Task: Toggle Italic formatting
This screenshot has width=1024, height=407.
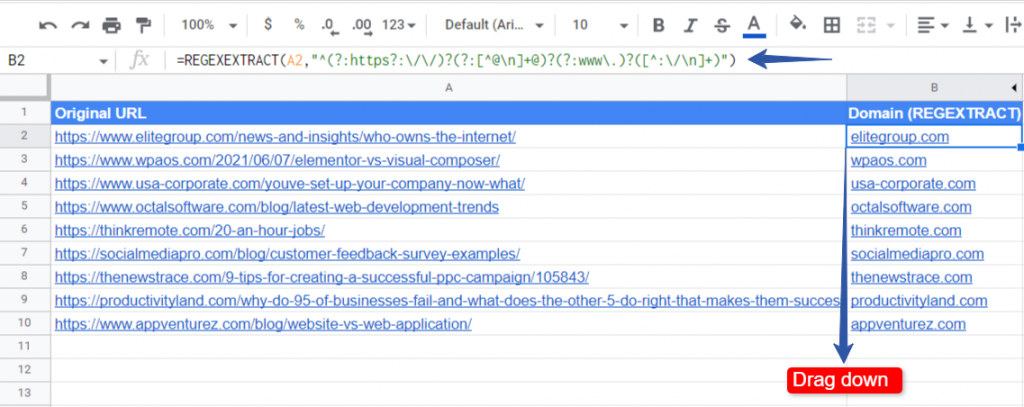Action: tap(690, 25)
